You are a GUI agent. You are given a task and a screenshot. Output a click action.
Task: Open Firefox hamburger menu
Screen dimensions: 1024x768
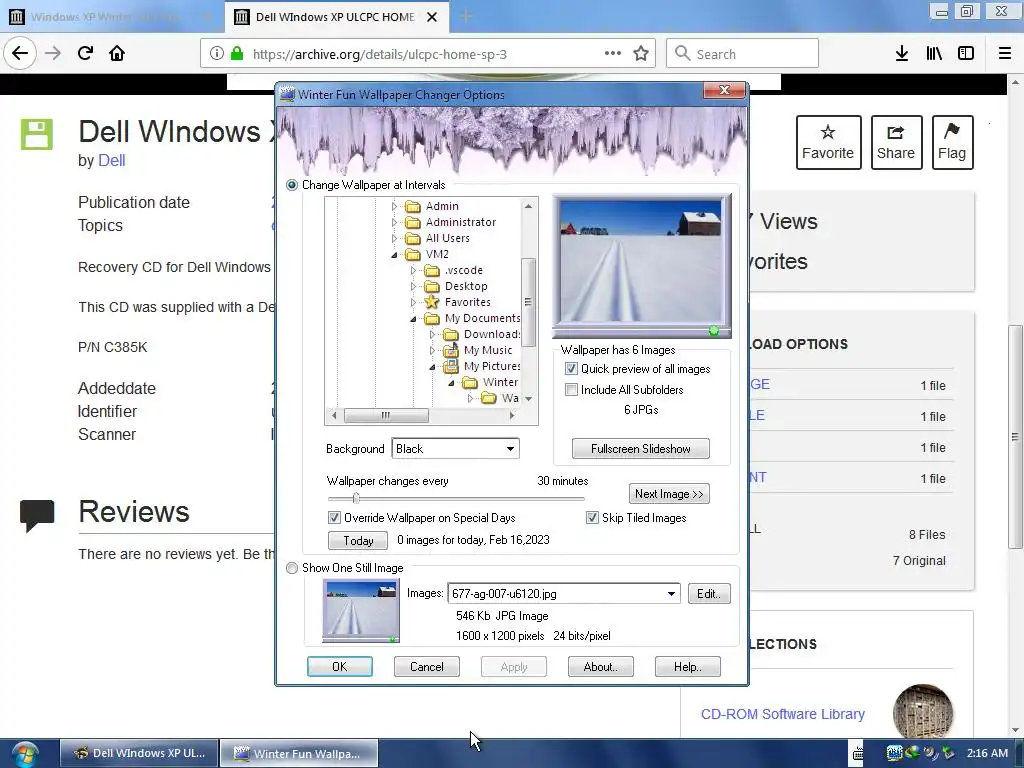coord(1005,54)
